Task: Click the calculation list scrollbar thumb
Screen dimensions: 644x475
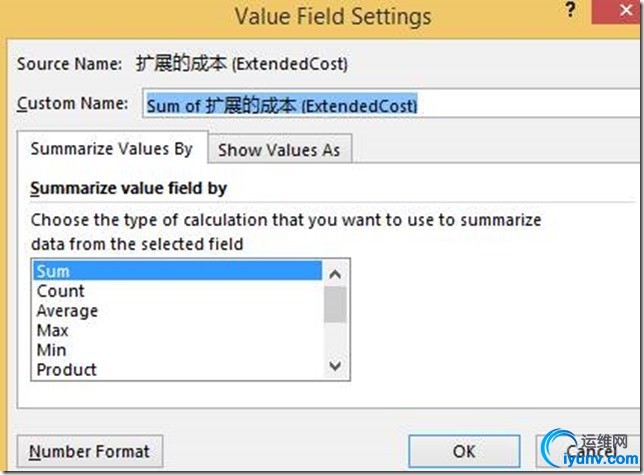Action: (x=335, y=305)
